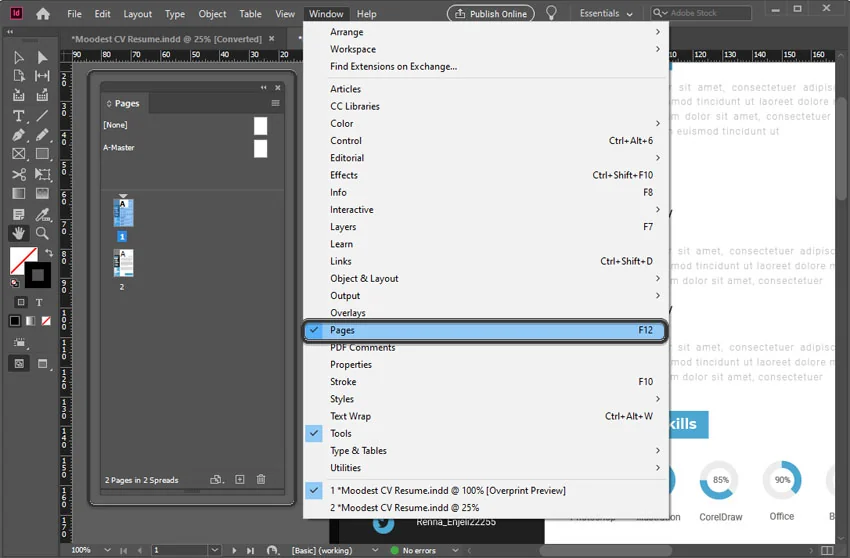Select the Line tool
Viewport: 850px width, 558px height.
pyautogui.click(x=42, y=116)
